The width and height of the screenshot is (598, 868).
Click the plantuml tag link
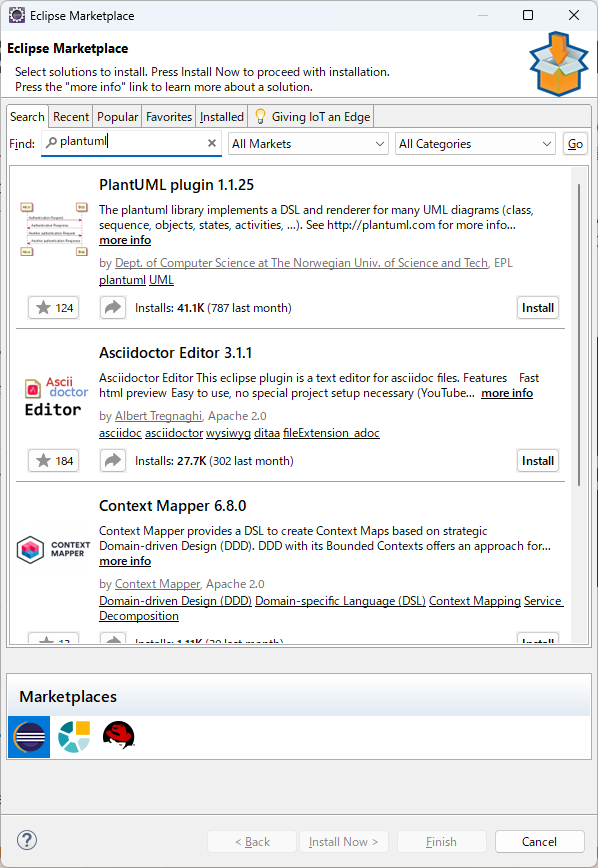(122, 280)
